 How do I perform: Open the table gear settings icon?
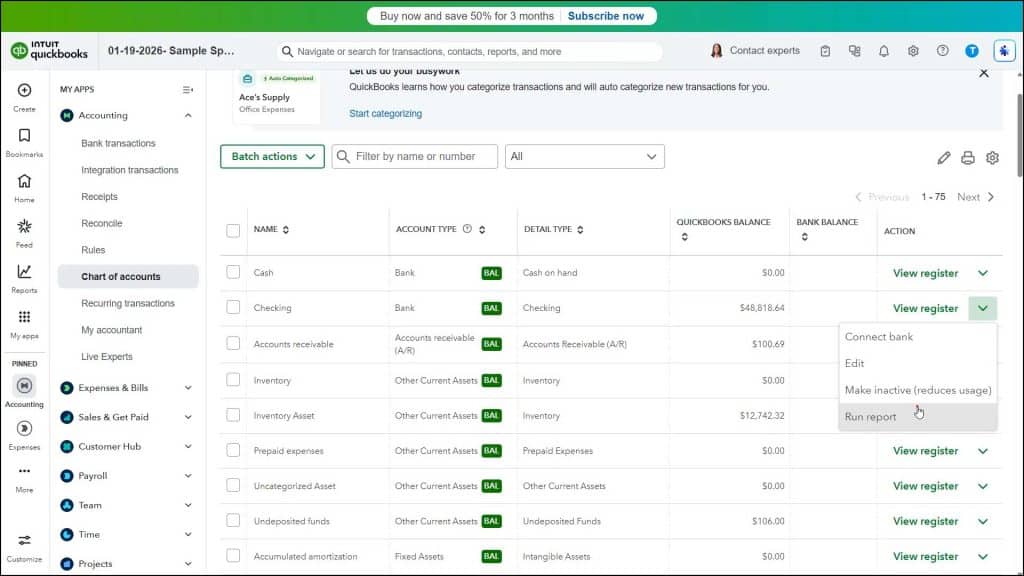tap(993, 158)
